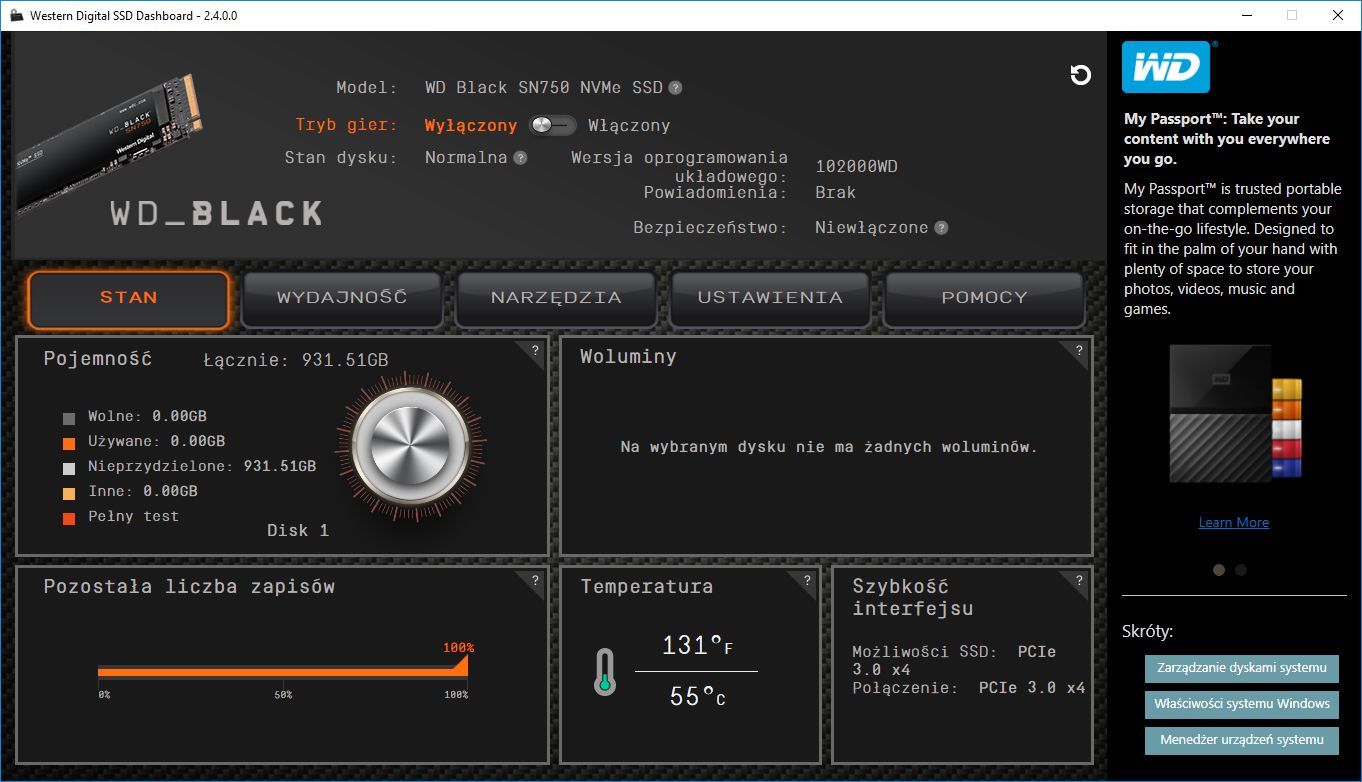The height and width of the screenshot is (782, 1362).
Task: Close the SSD Dashboard window
Action: tap(1338, 15)
